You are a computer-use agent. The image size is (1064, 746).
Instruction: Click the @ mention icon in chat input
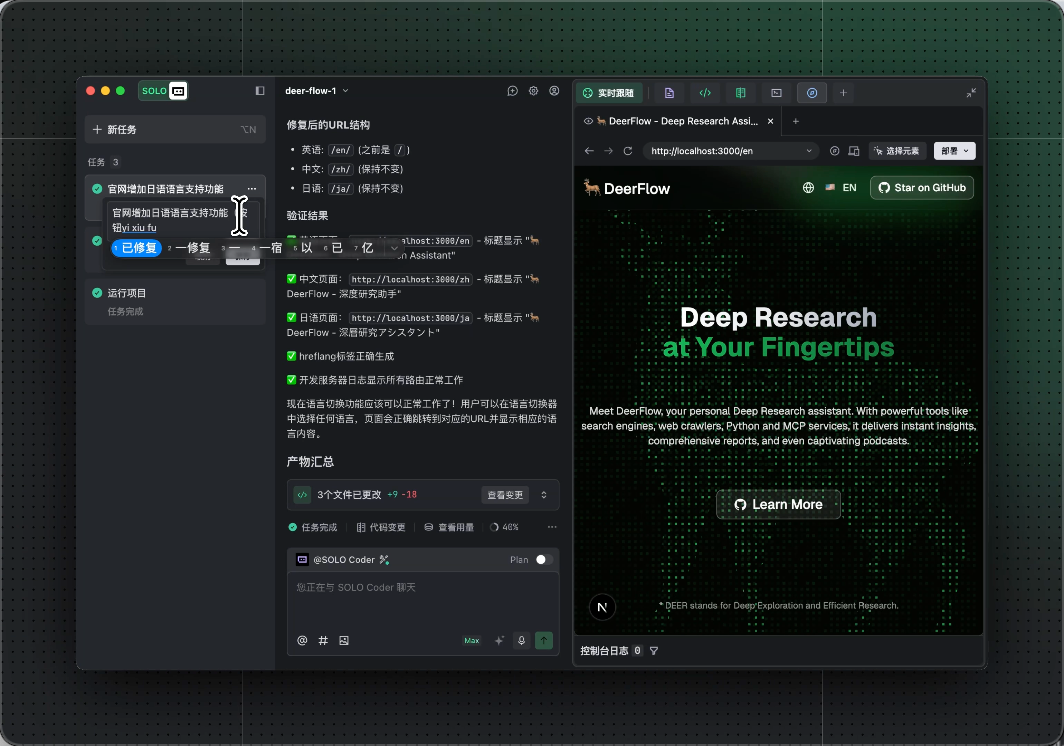302,640
